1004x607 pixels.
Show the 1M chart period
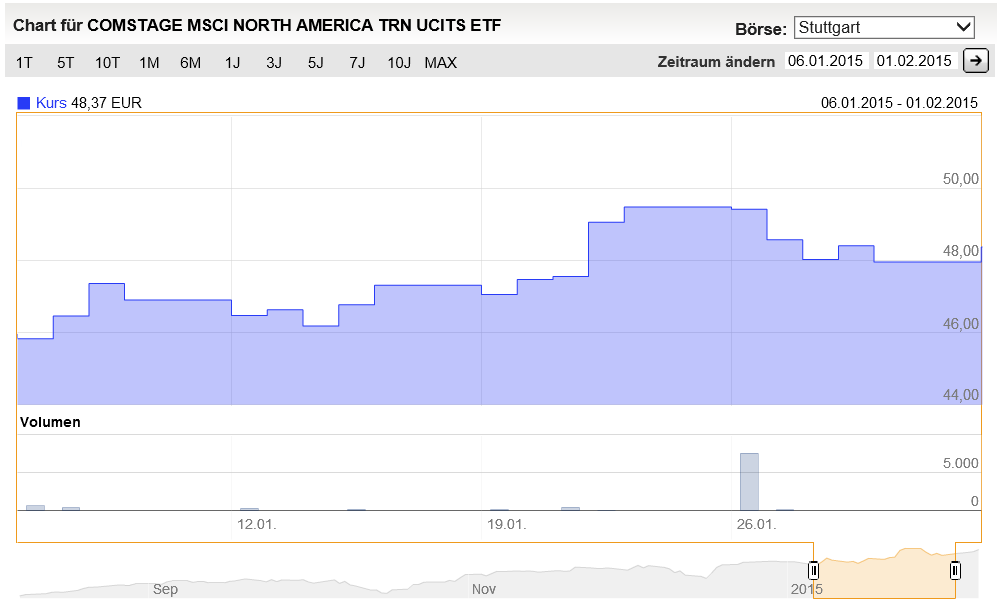(x=149, y=62)
